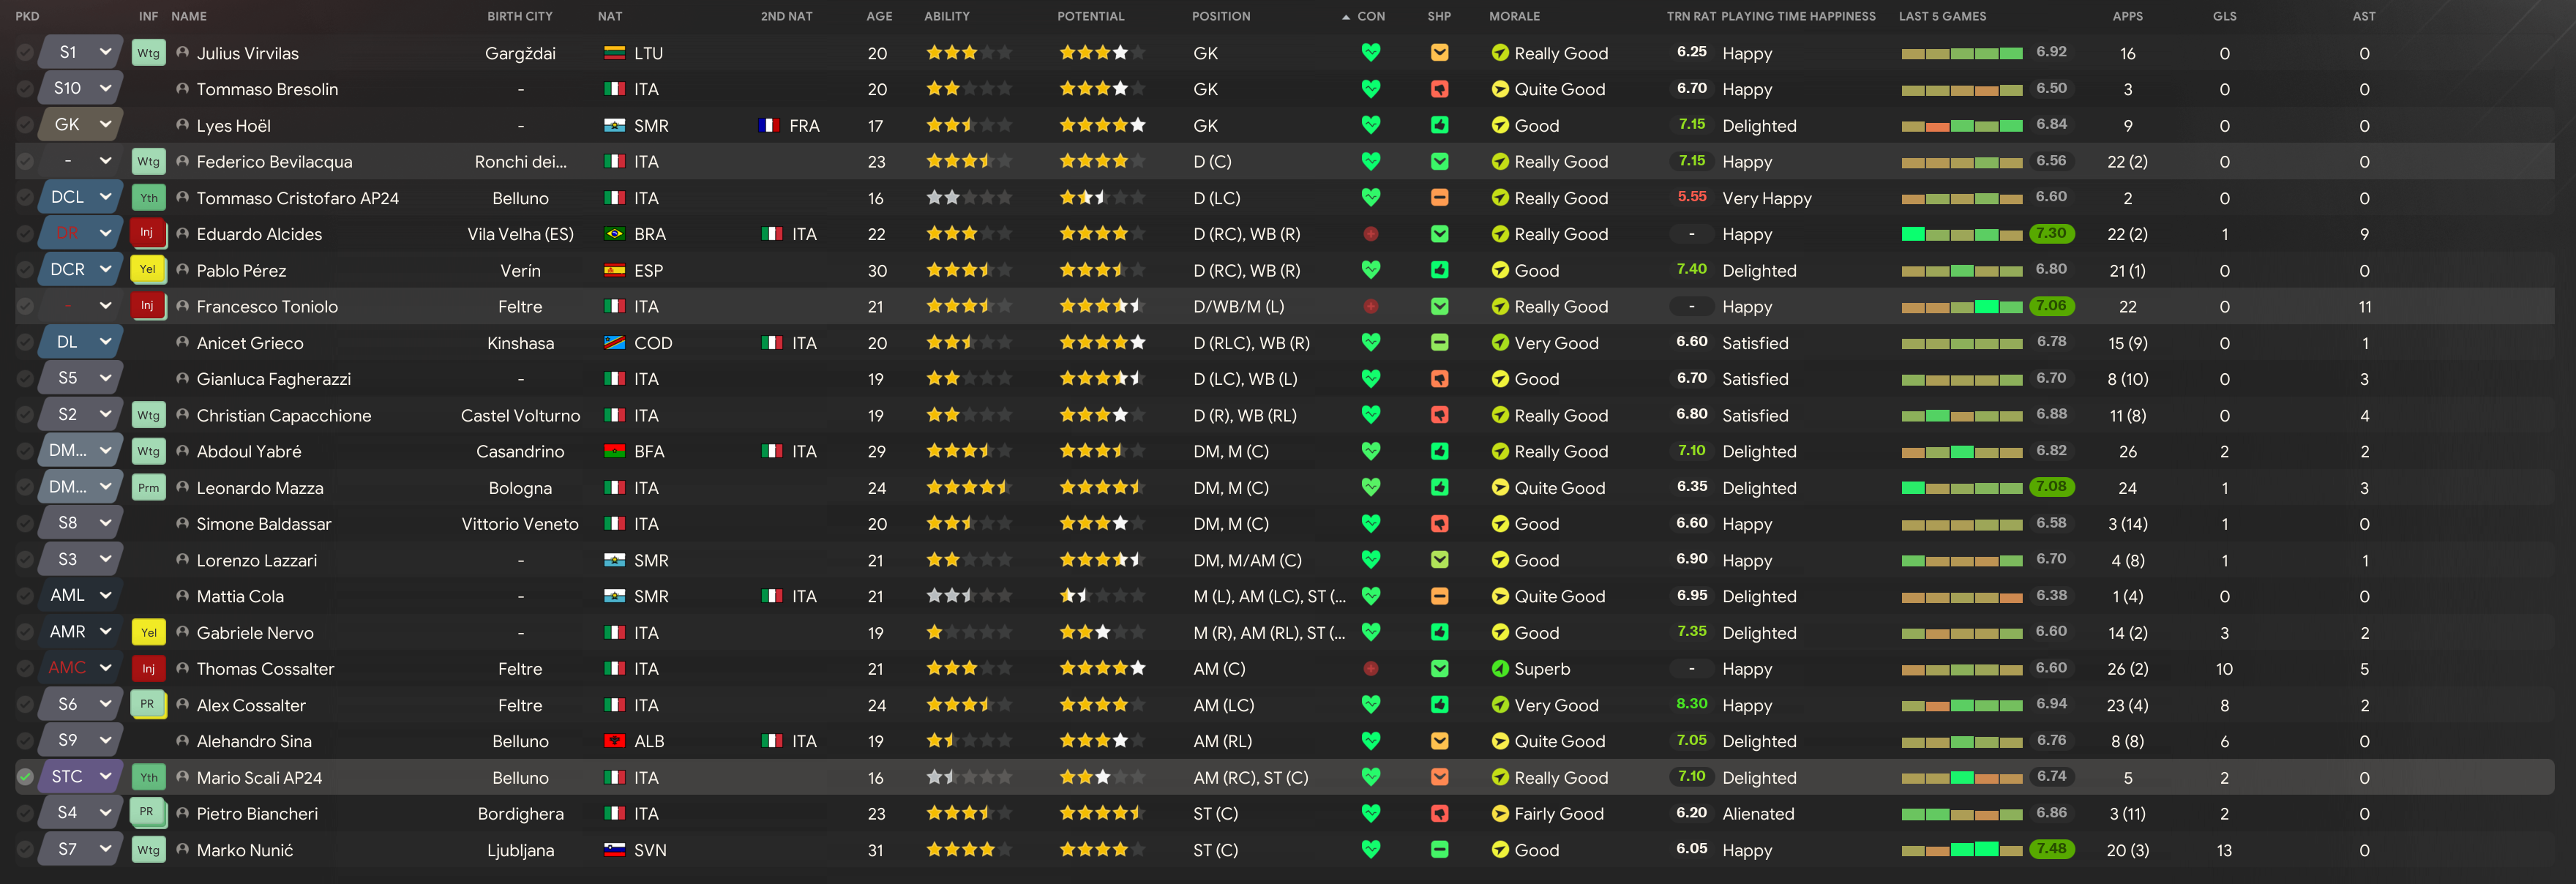Screen dimensions: 2576x884
Task: Select the checkbox next to Anicet Grieco
Action: (x=26, y=342)
